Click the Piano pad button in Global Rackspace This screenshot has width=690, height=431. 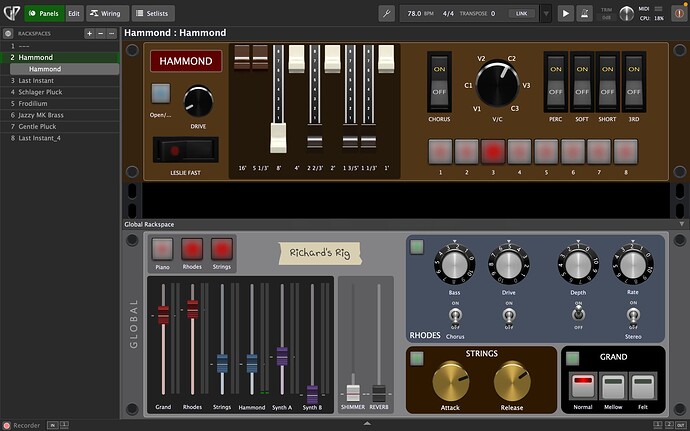coord(162,249)
